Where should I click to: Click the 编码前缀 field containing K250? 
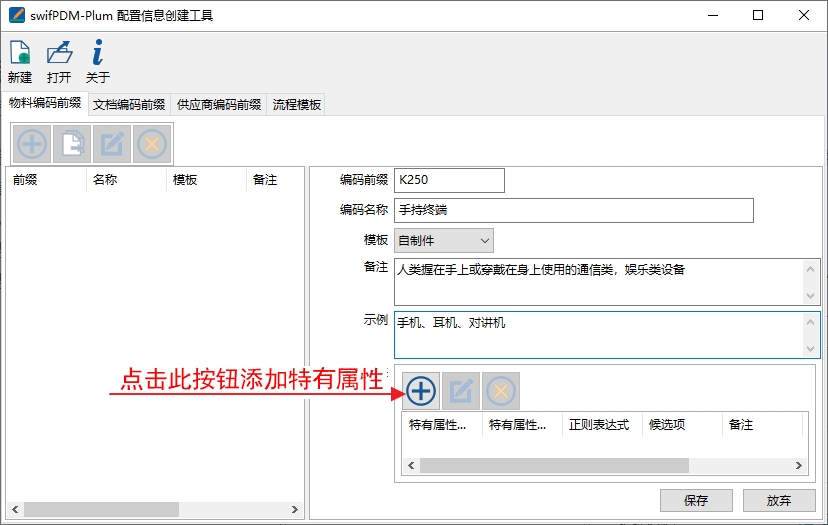[x=449, y=180]
